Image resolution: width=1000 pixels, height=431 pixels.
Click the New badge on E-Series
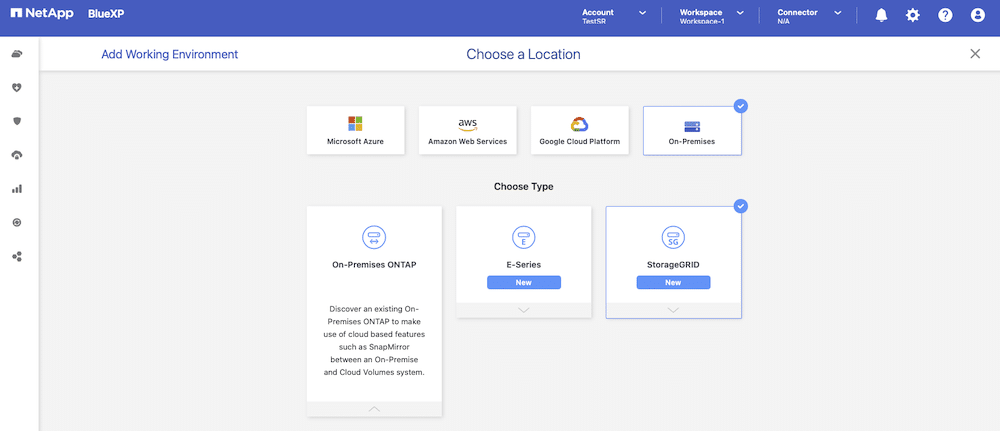tap(524, 282)
